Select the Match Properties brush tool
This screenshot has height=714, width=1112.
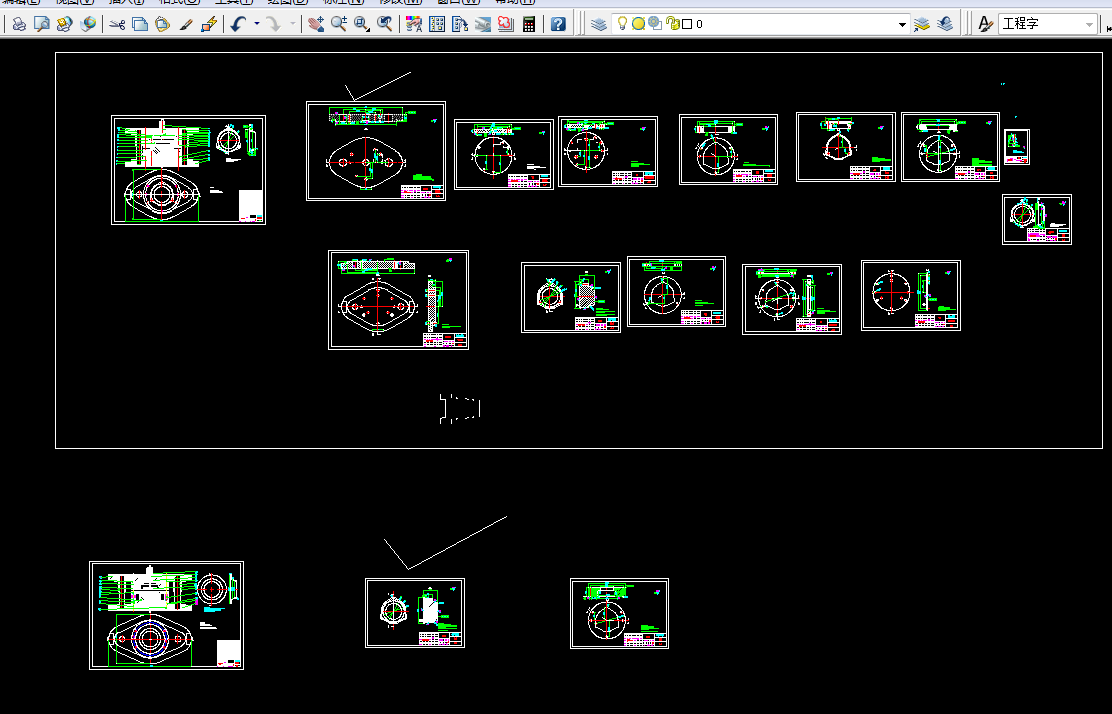(186, 24)
